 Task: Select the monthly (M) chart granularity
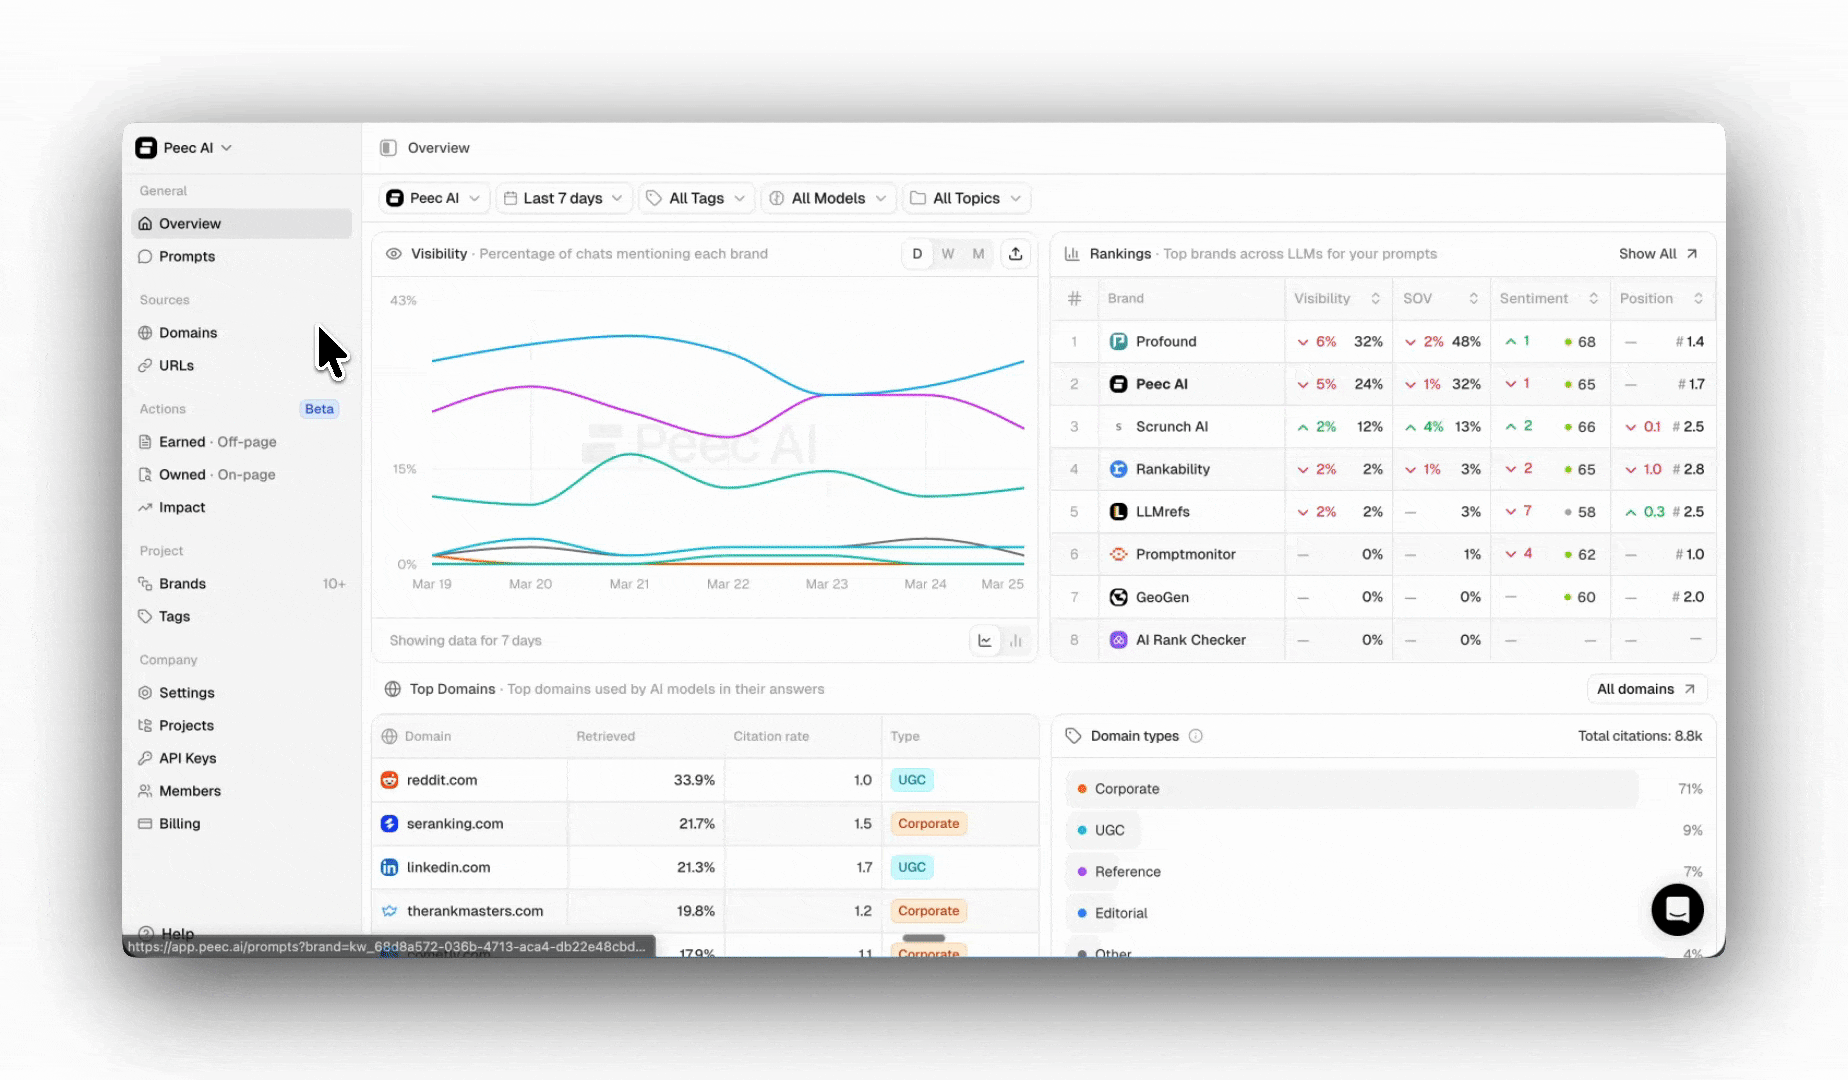point(978,254)
